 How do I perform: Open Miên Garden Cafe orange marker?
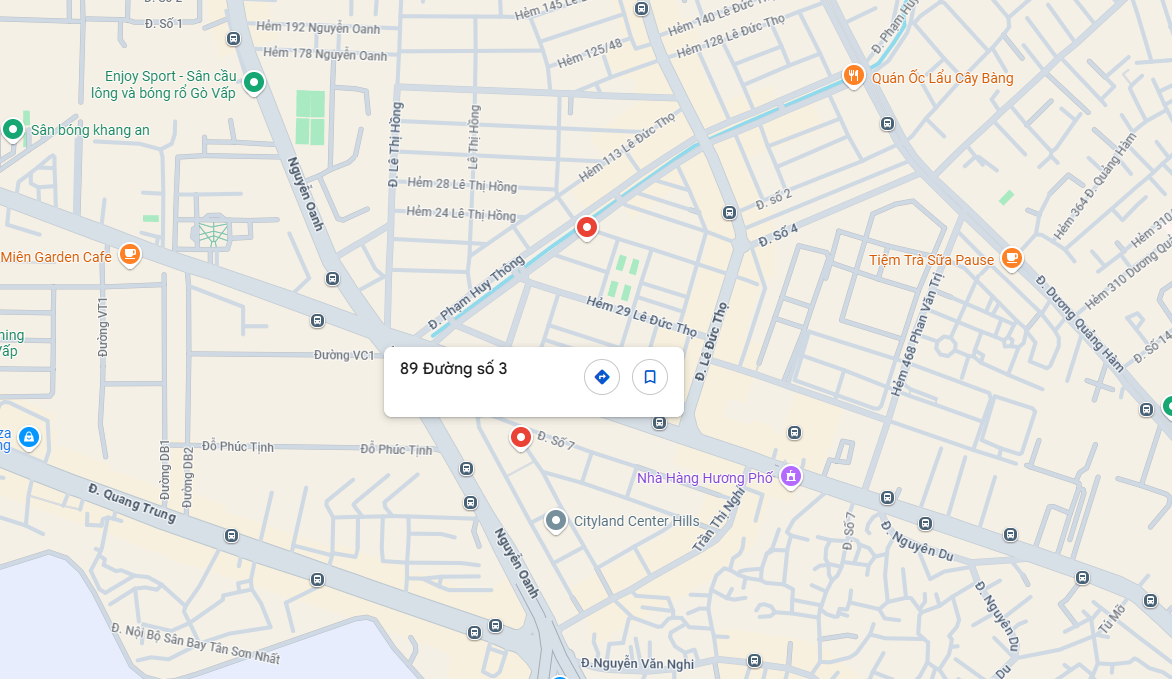(x=130, y=255)
